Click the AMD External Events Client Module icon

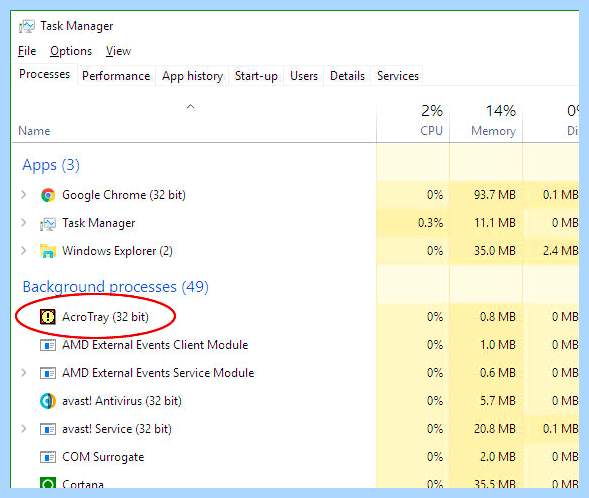tap(48, 345)
